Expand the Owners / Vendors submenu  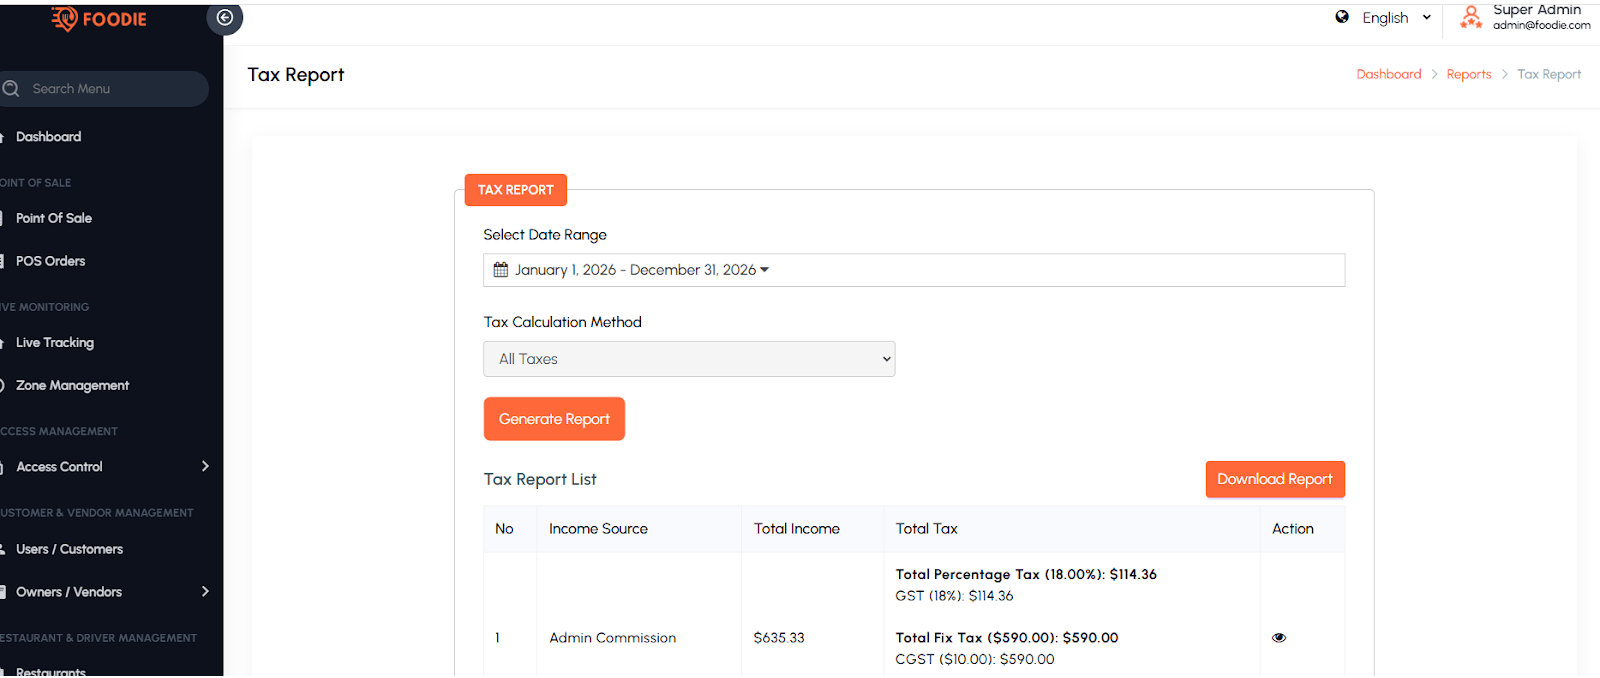tap(205, 592)
